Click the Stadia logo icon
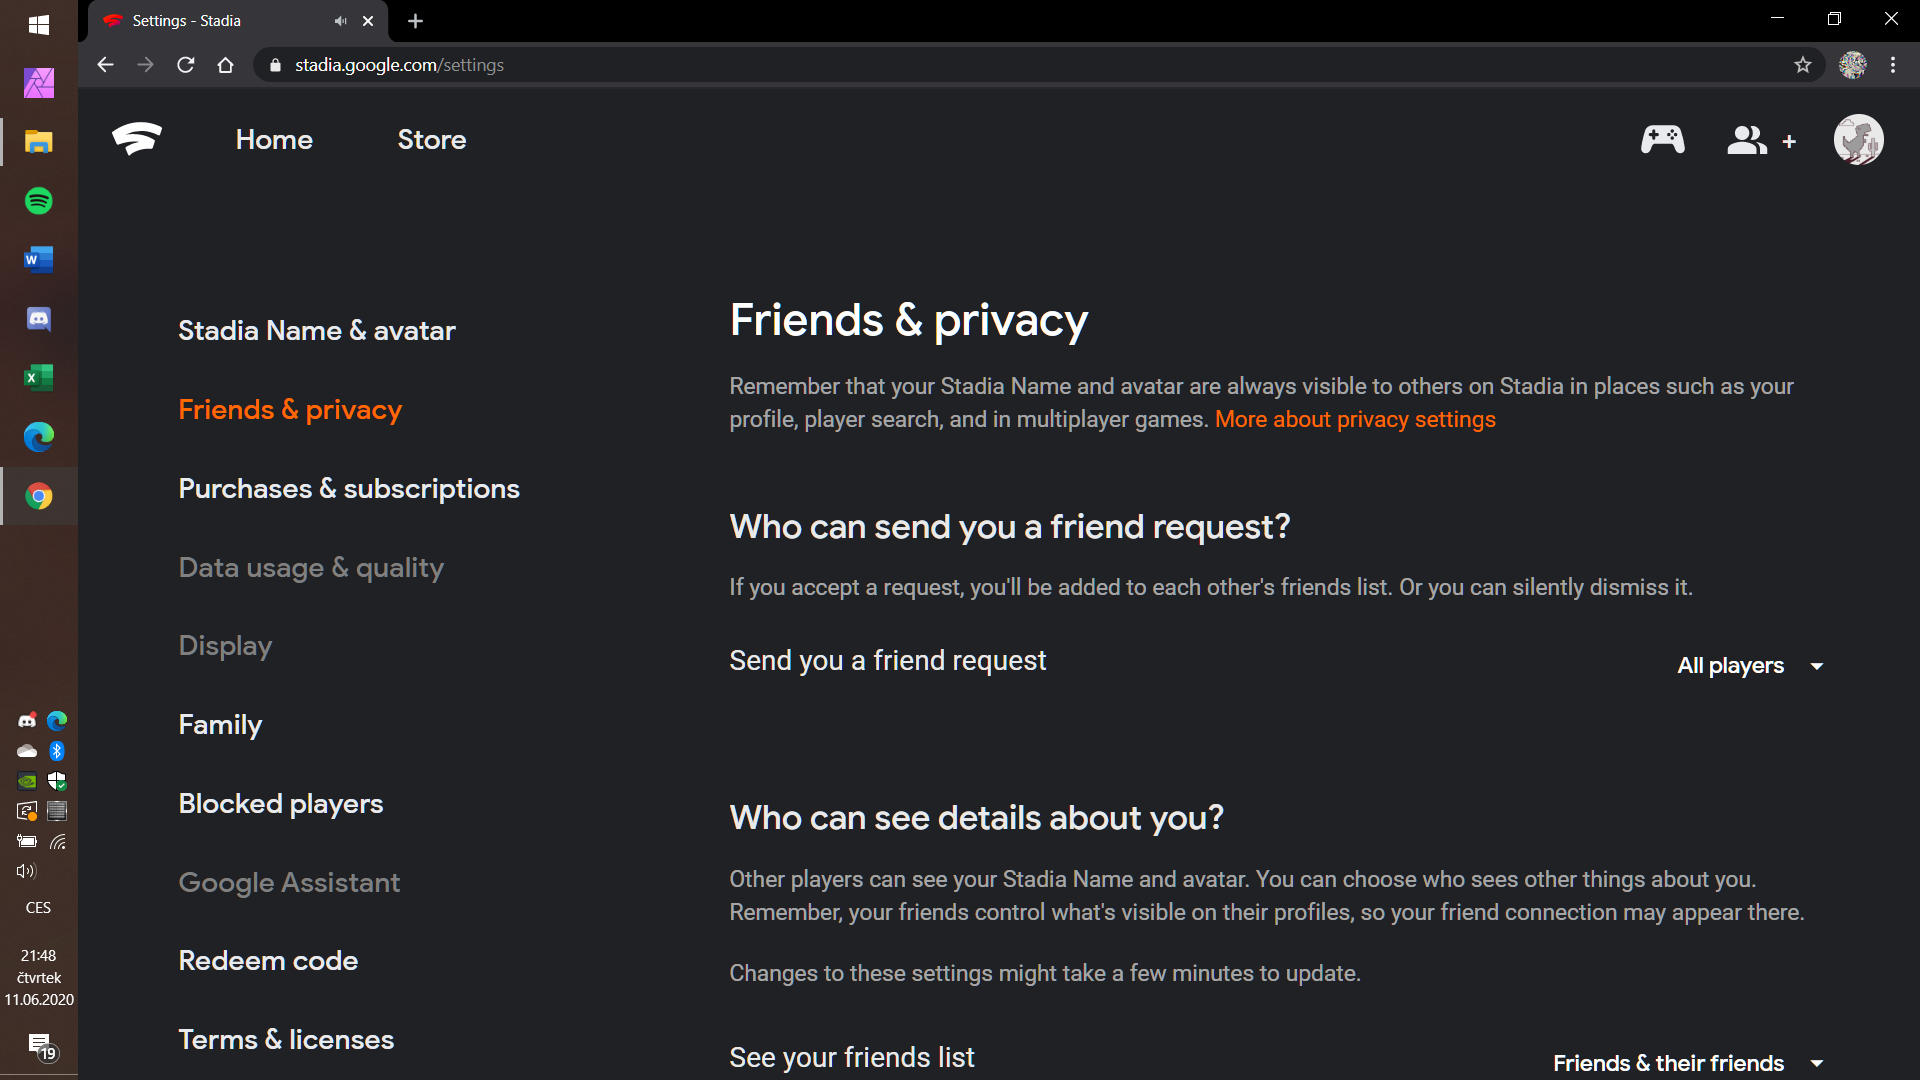1920x1080 pixels. (137, 139)
